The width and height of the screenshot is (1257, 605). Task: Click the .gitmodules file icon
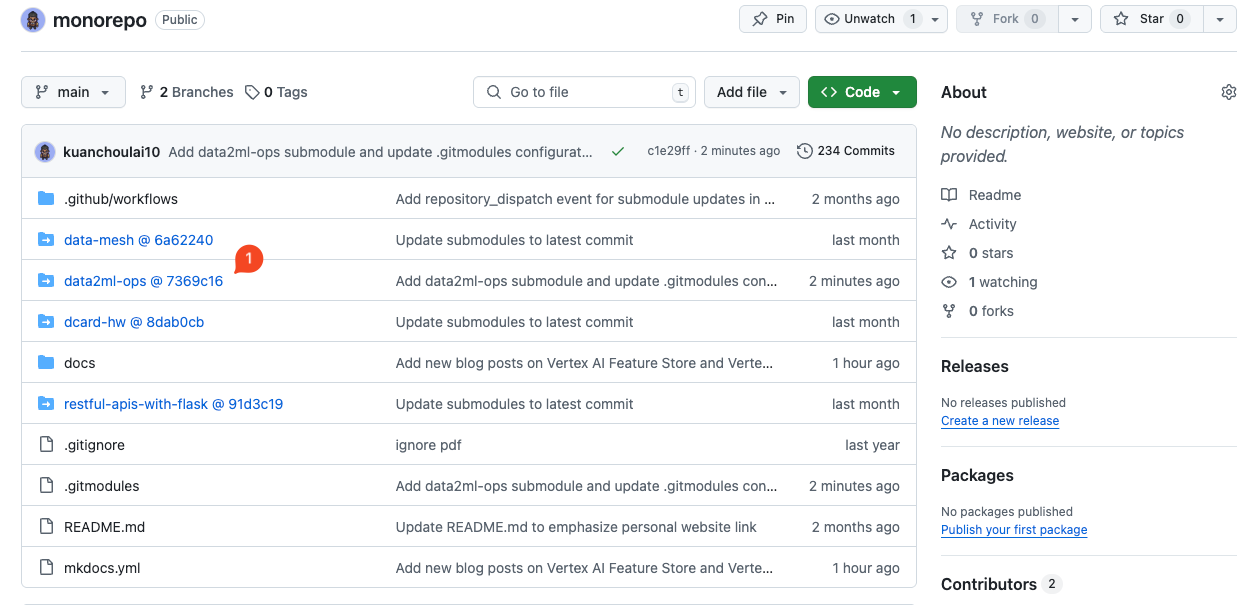[x=46, y=485]
